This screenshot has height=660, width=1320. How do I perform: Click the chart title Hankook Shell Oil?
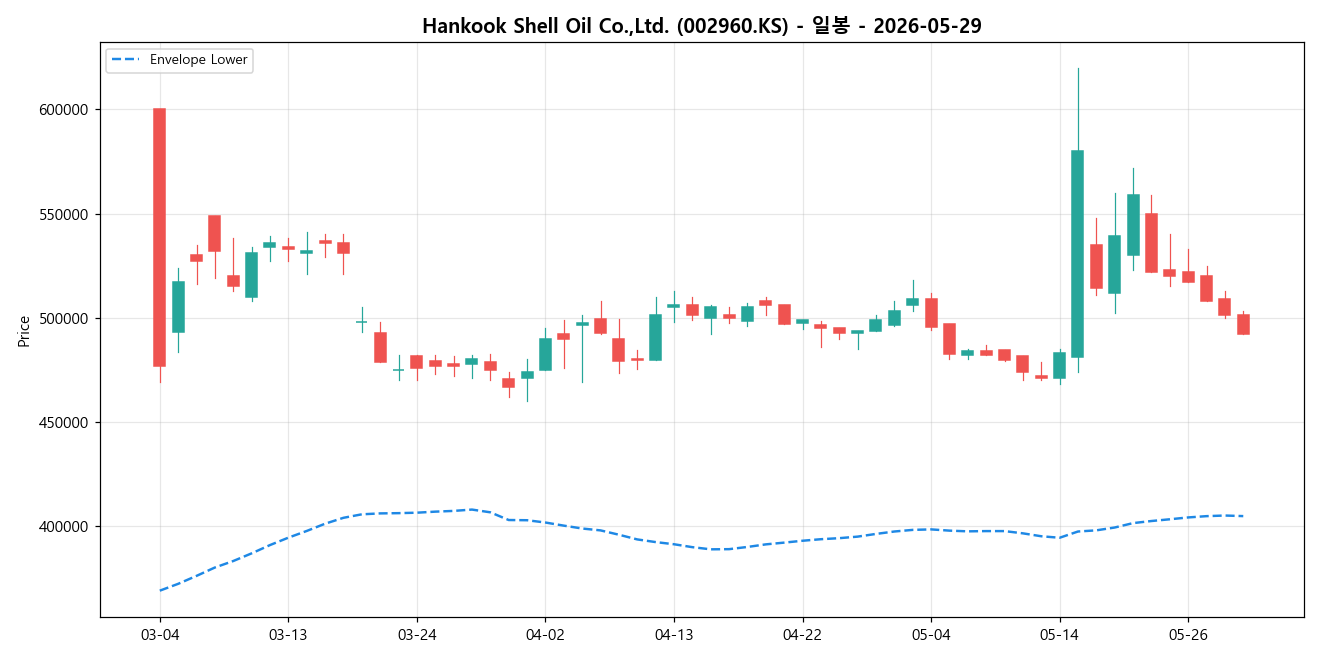tap(701, 26)
